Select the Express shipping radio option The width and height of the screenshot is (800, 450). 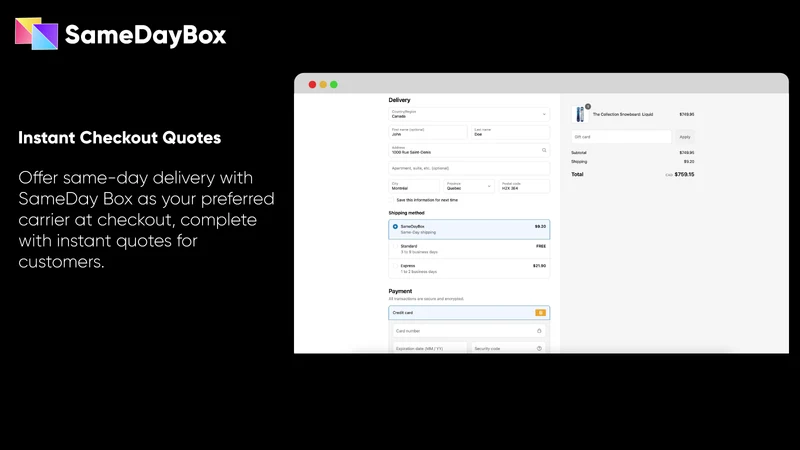tap(395, 266)
